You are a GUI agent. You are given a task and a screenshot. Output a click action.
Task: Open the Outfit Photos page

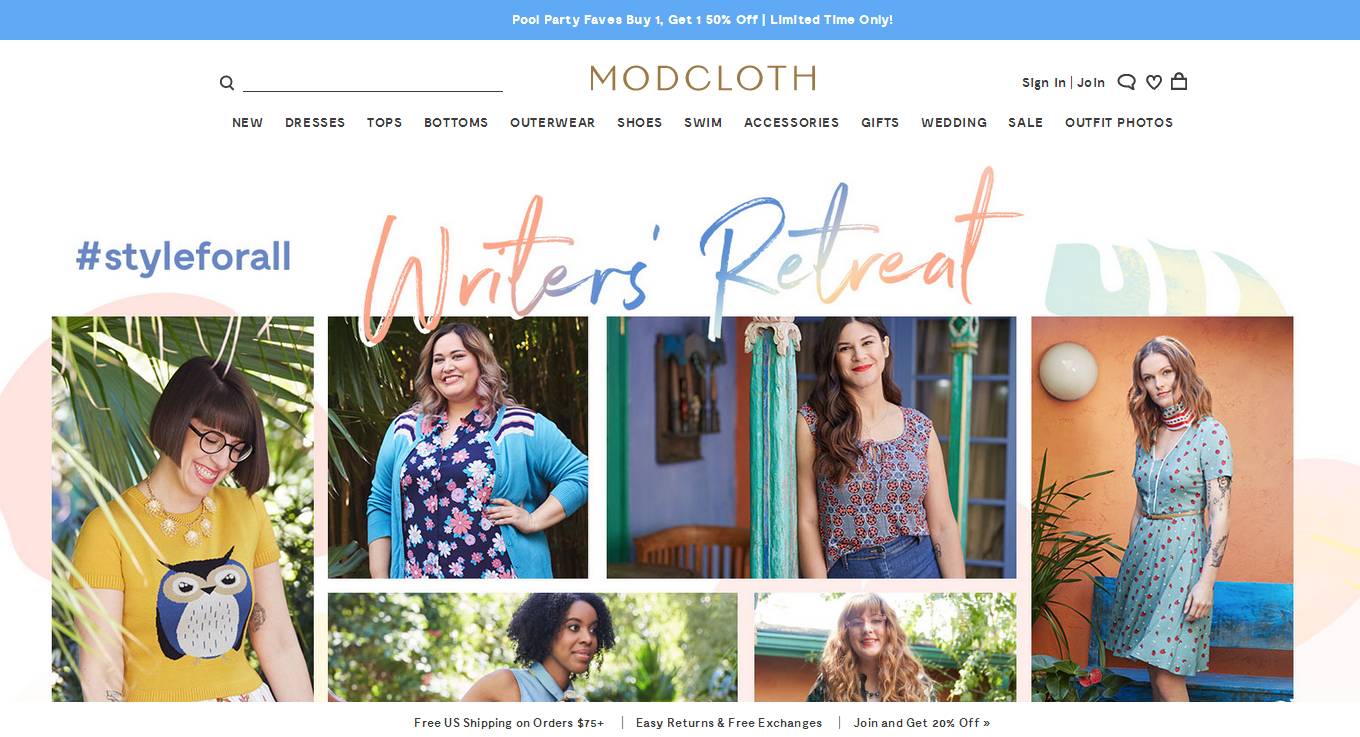[x=1119, y=122]
